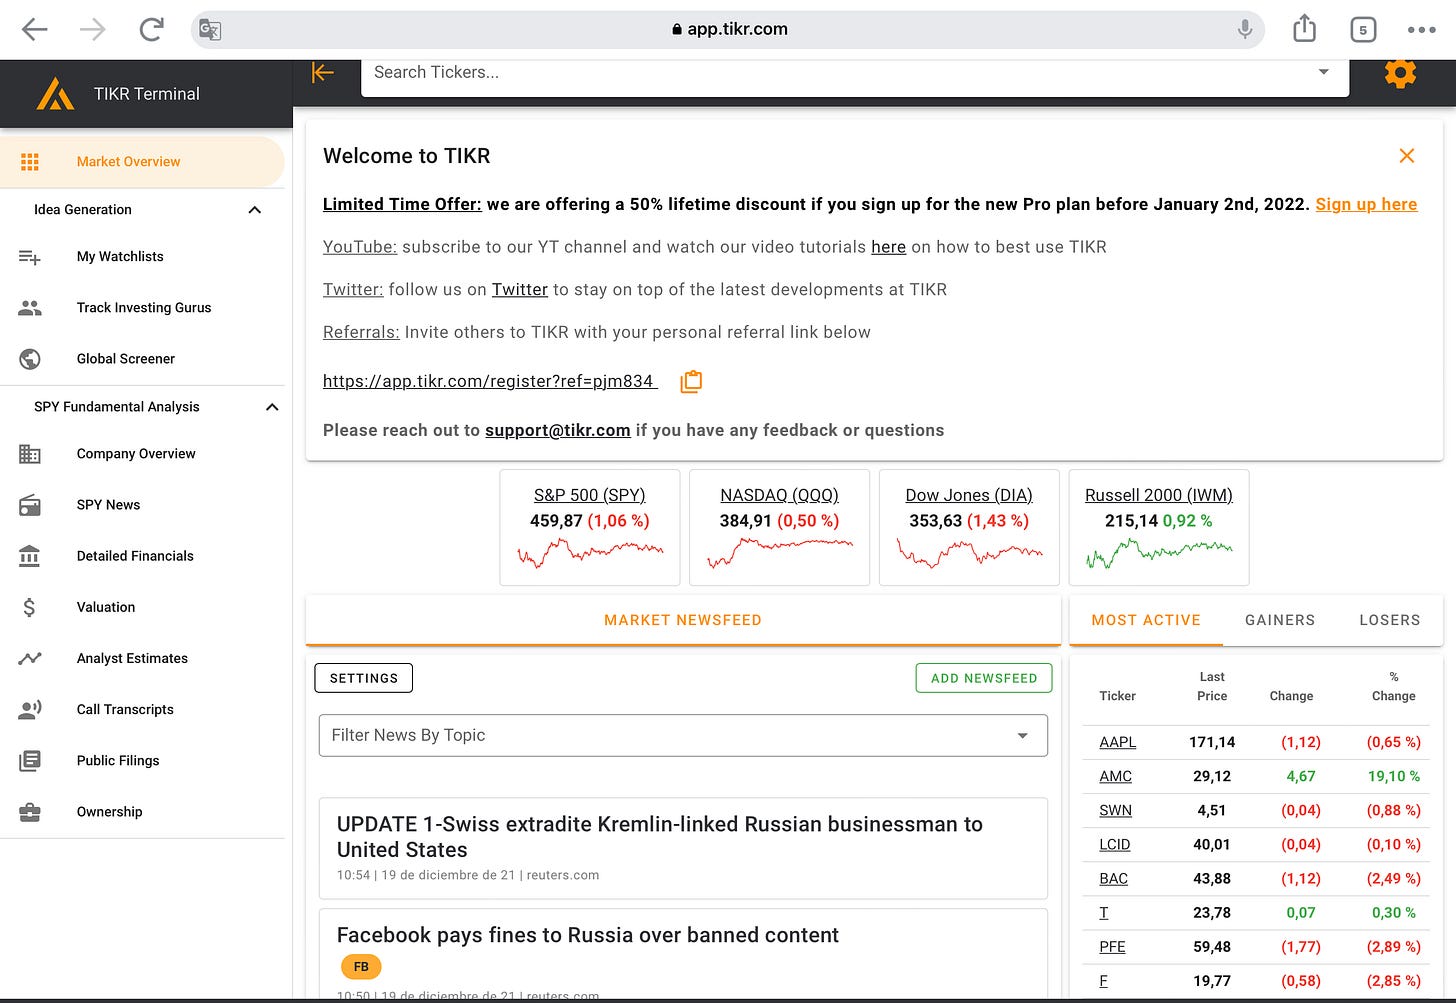Open the Russell 2000 (IWM) index card

coord(1159,527)
